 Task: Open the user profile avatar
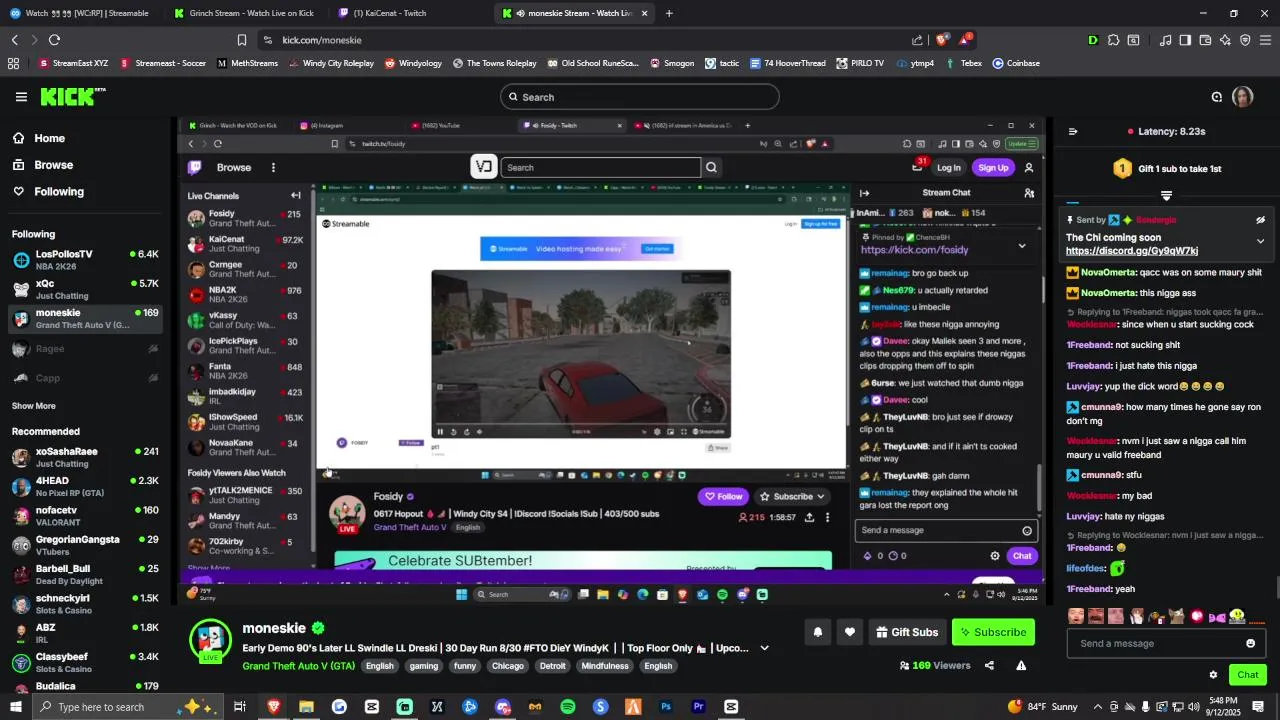coord(1242,97)
